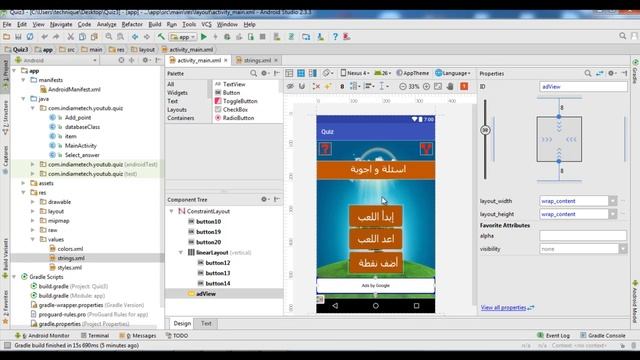Switch to the Text tab of layout editor
640x360 pixels.
(206, 323)
